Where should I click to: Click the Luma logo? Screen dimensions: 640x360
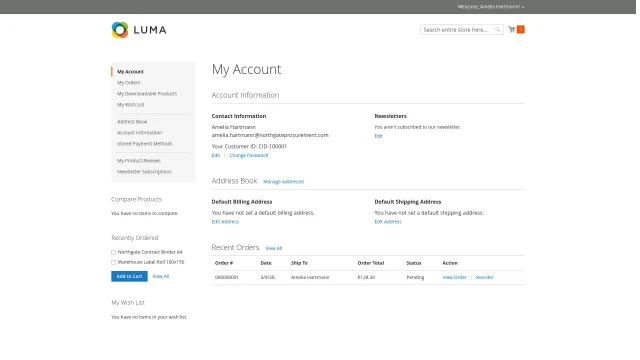coord(139,30)
